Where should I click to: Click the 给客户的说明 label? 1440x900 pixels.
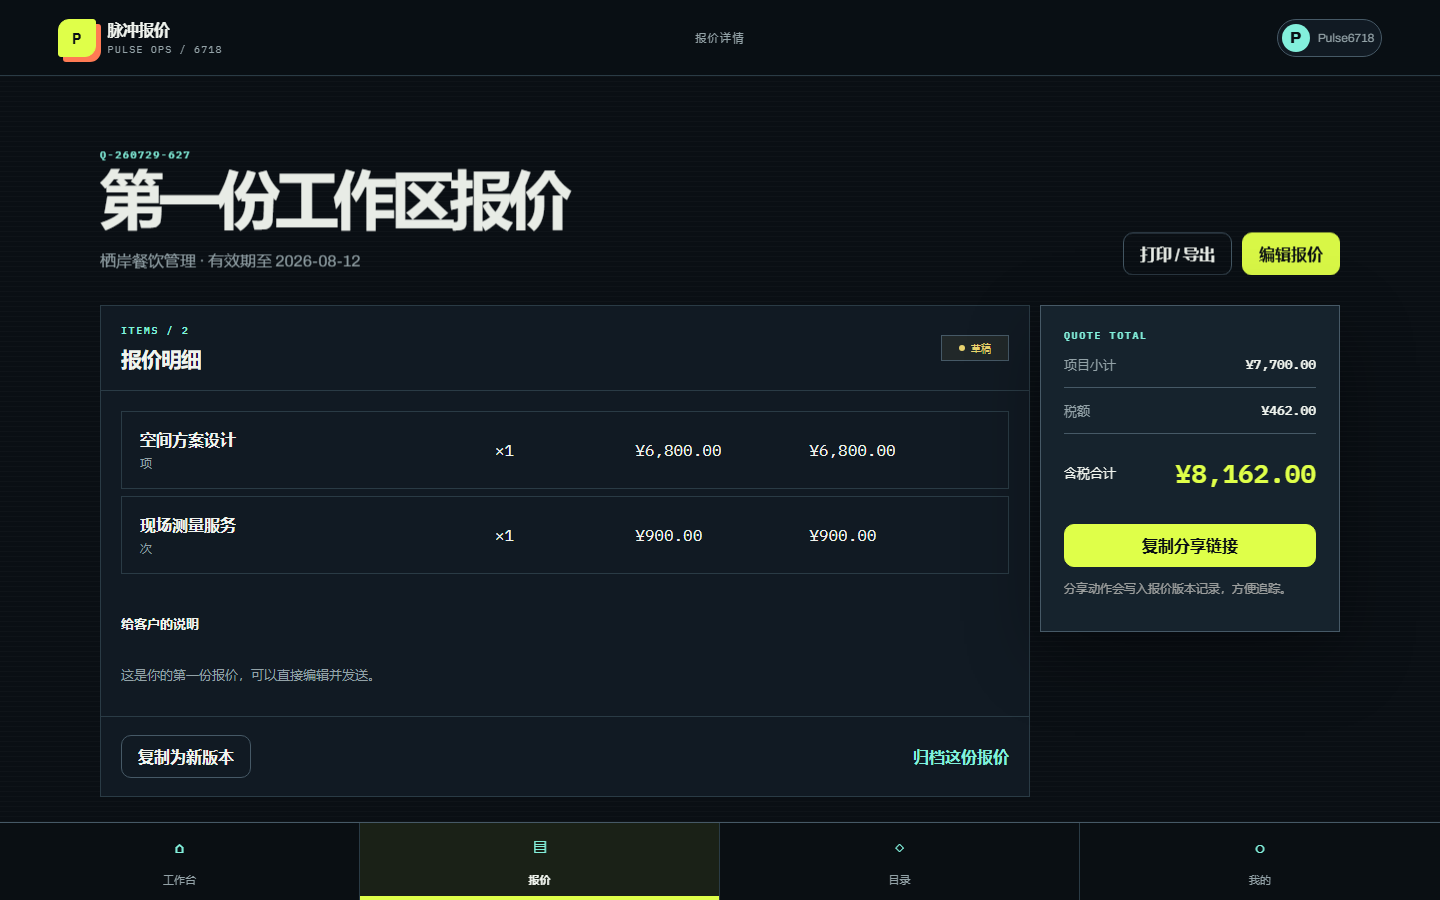[x=160, y=624]
